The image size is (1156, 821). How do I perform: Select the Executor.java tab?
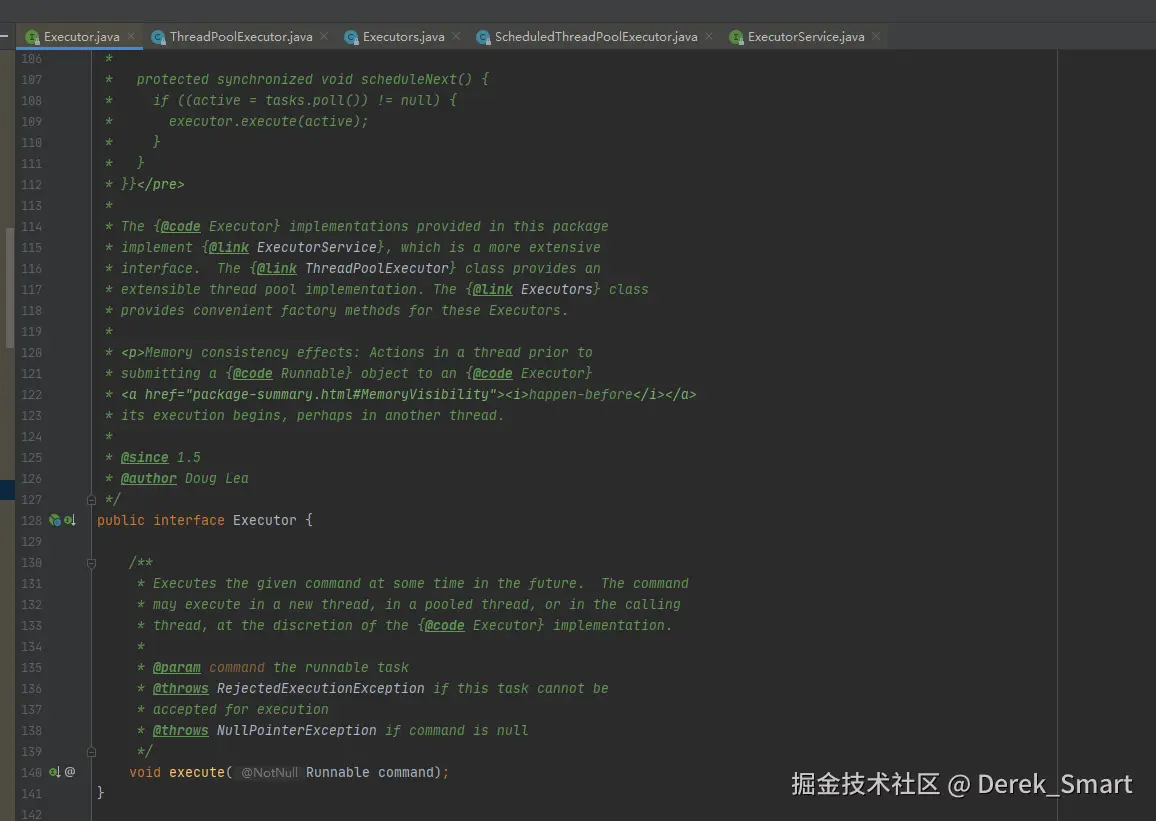click(x=81, y=37)
